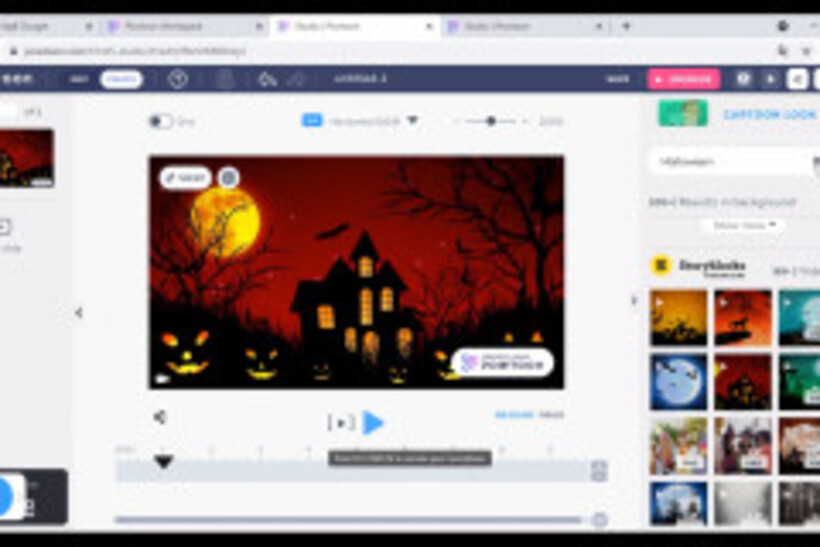Click the horizontal timeline scrollbar
The image size is (820, 547).
pyautogui.click(x=348, y=519)
